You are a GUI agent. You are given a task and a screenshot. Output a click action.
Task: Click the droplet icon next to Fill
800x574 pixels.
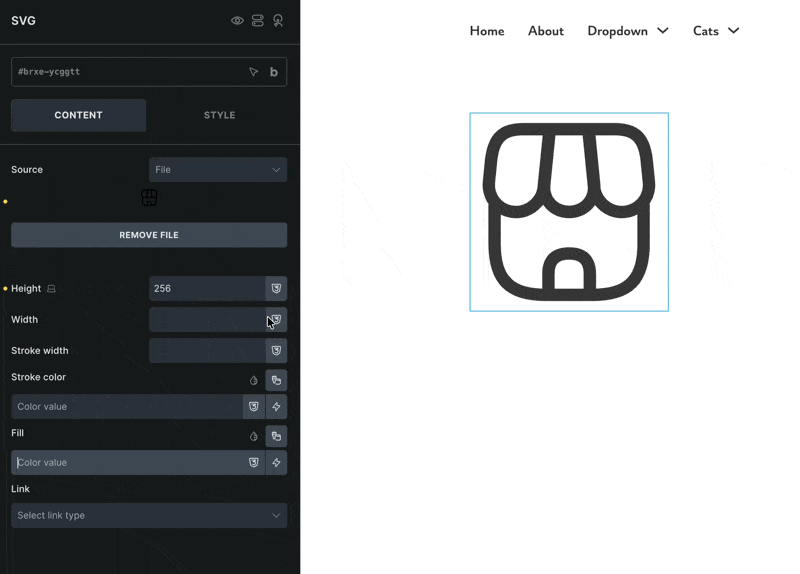click(x=253, y=436)
